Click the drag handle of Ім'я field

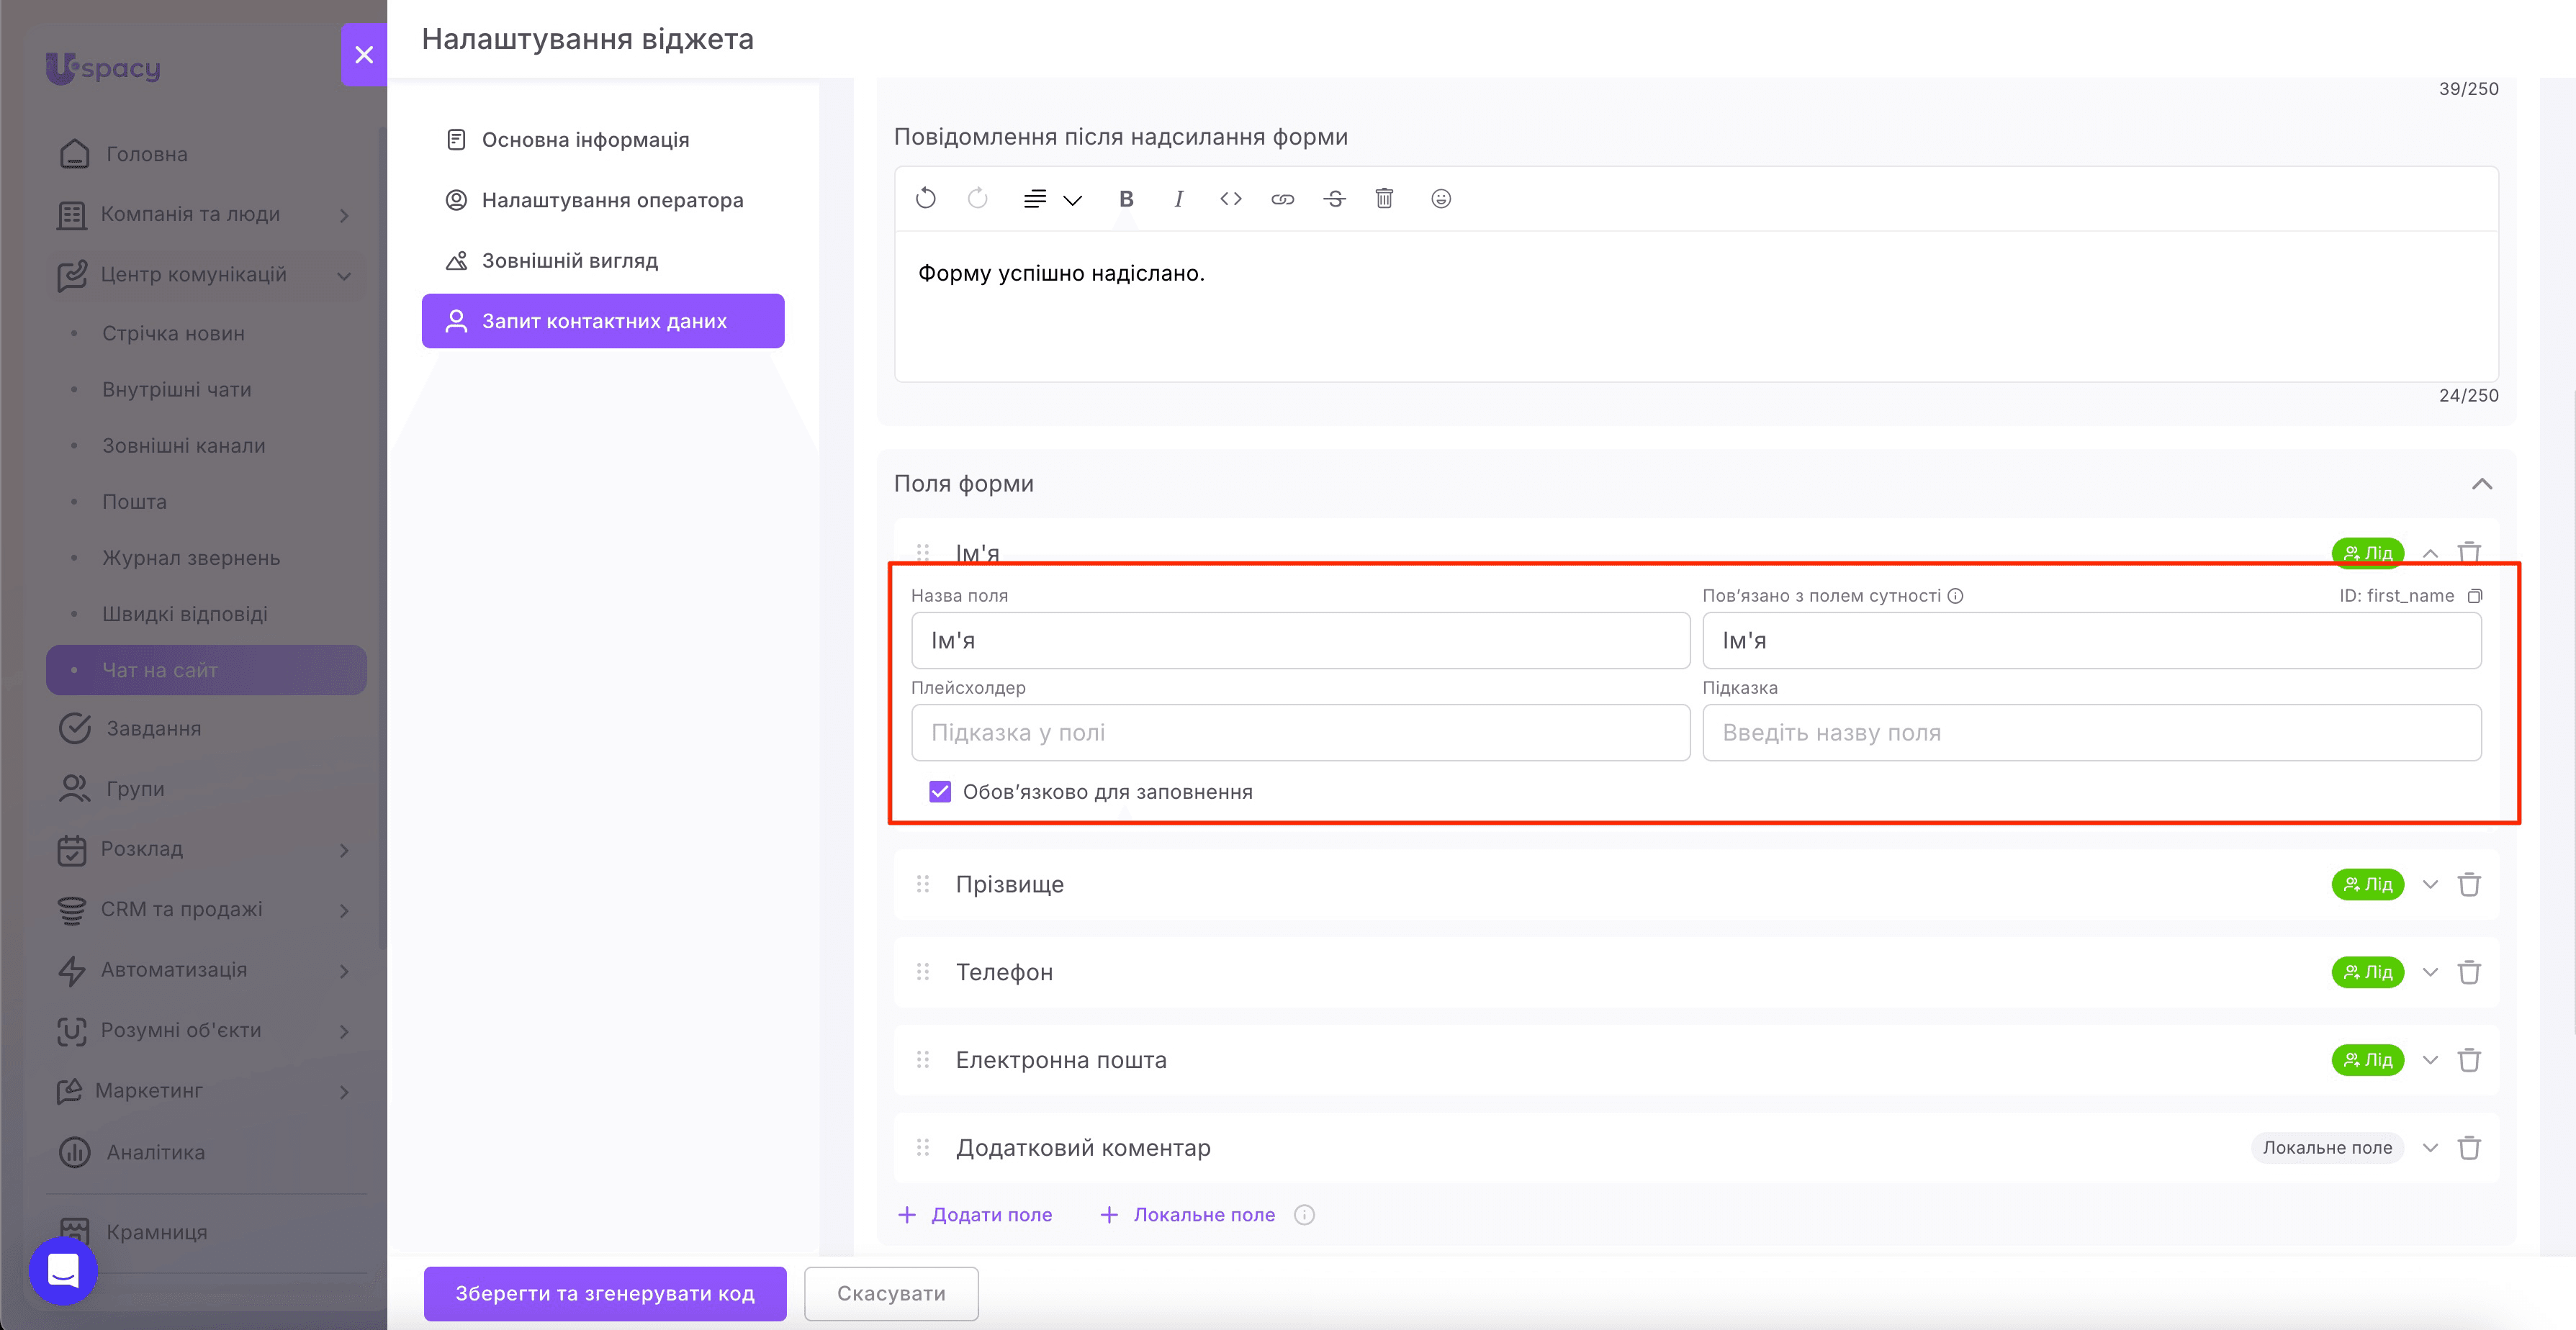[x=923, y=553]
